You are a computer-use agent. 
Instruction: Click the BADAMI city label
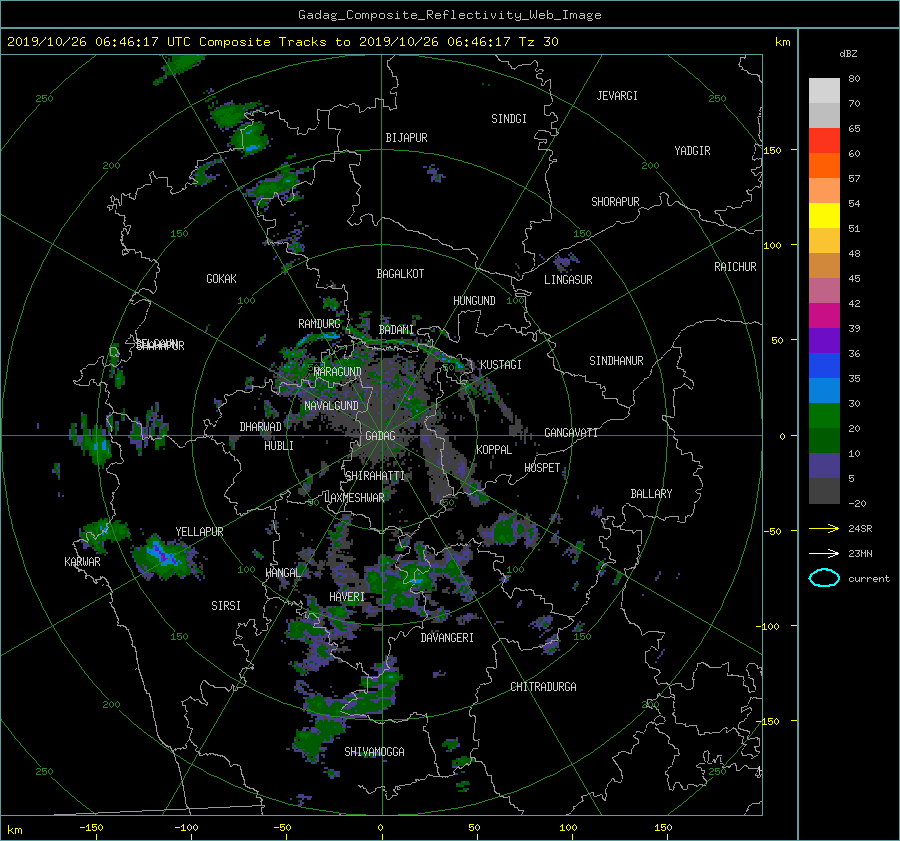(396, 330)
